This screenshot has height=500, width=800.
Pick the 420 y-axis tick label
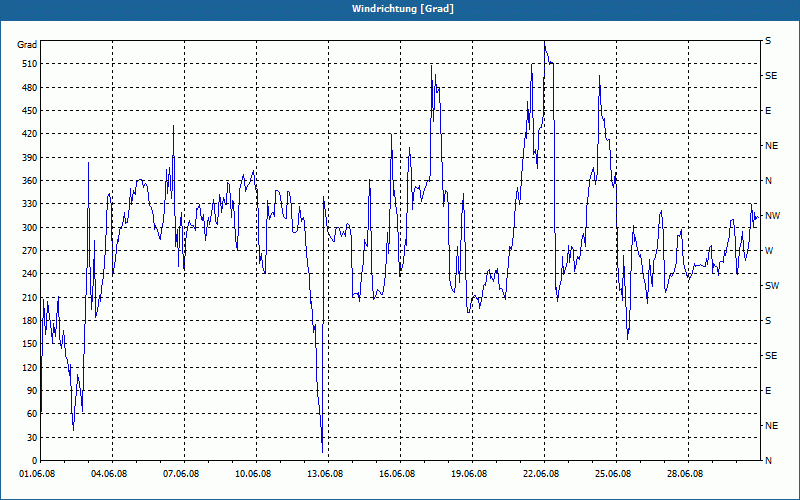(x=30, y=134)
